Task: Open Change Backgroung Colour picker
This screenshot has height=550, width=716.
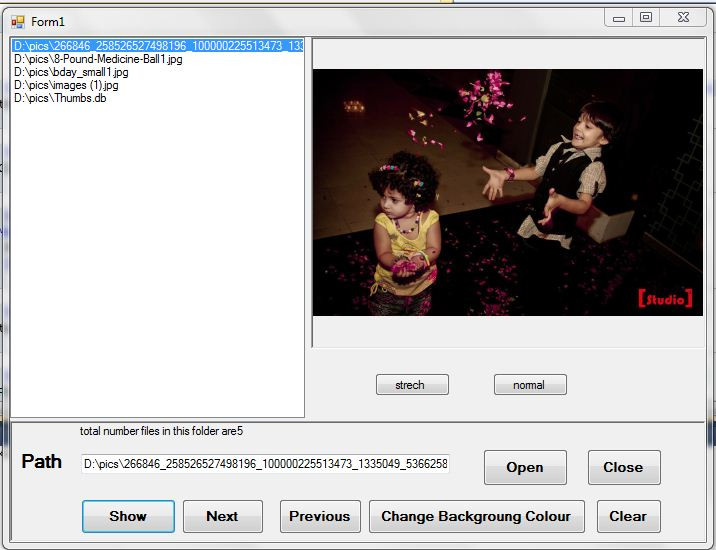Action: (x=476, y=516)
